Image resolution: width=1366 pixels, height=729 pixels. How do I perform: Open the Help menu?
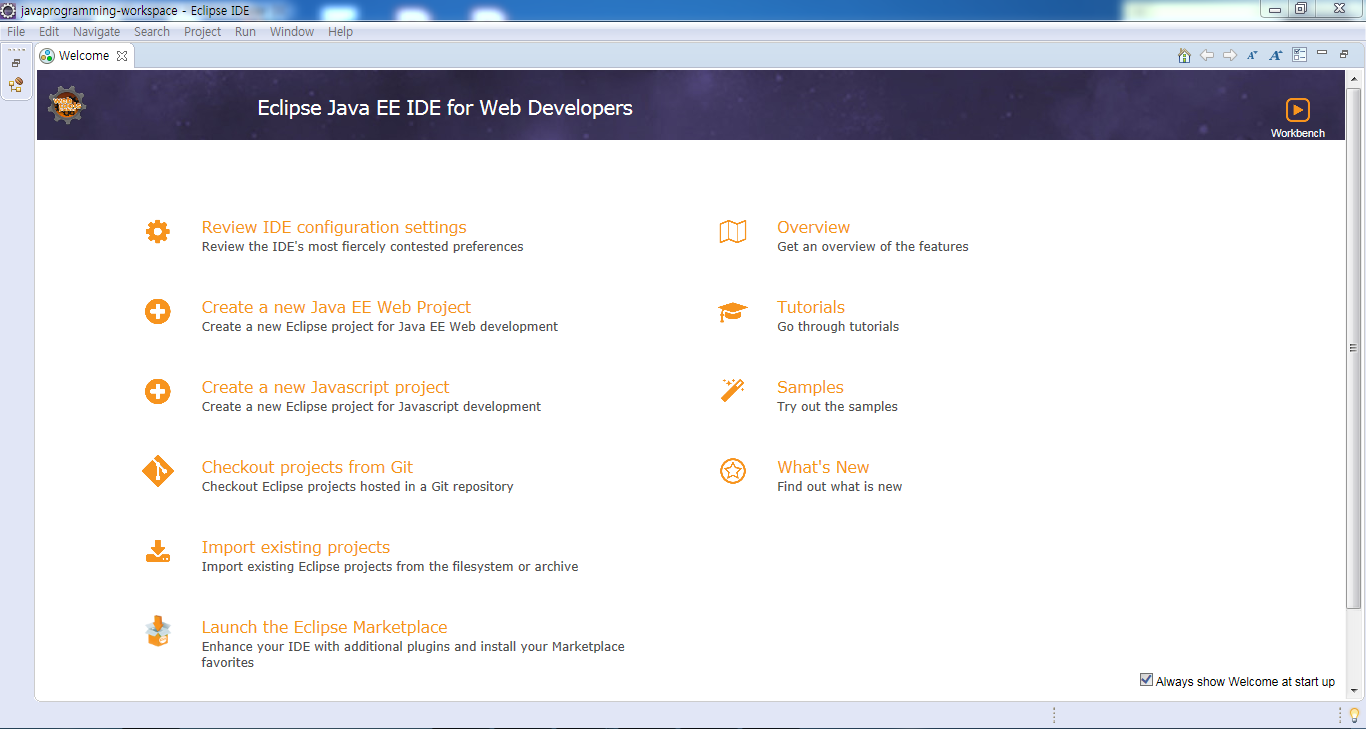[x=340, y=32]
